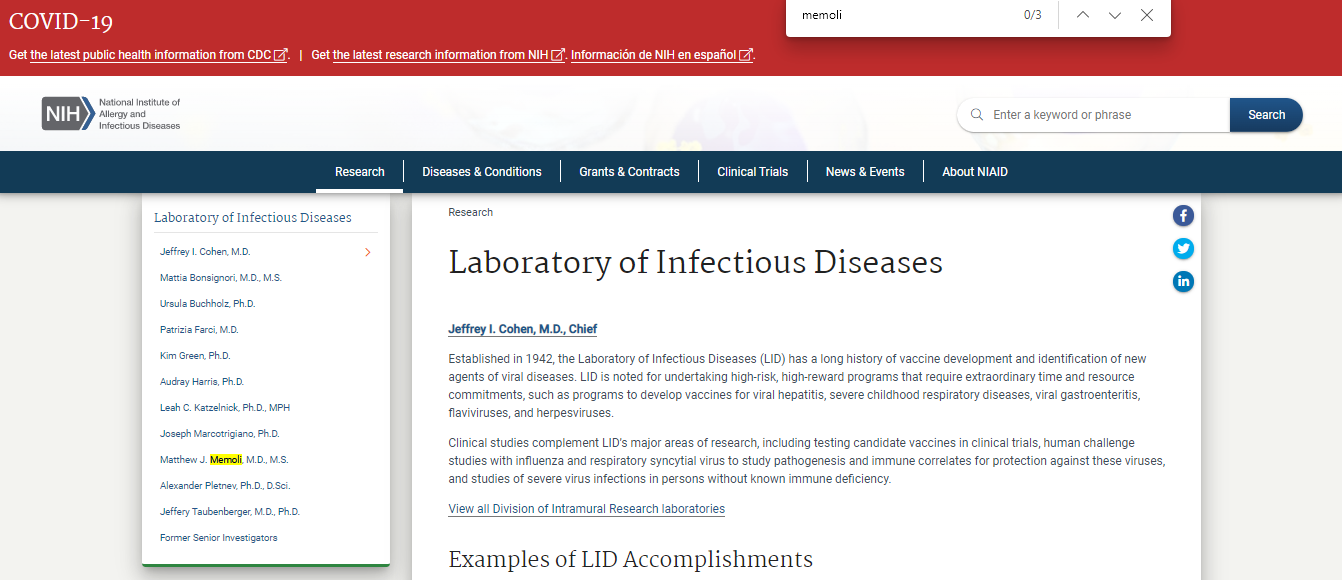1342x580 pixels.
Task: Open the Clinical Trials menu
Action: click(x=753, y=172)
